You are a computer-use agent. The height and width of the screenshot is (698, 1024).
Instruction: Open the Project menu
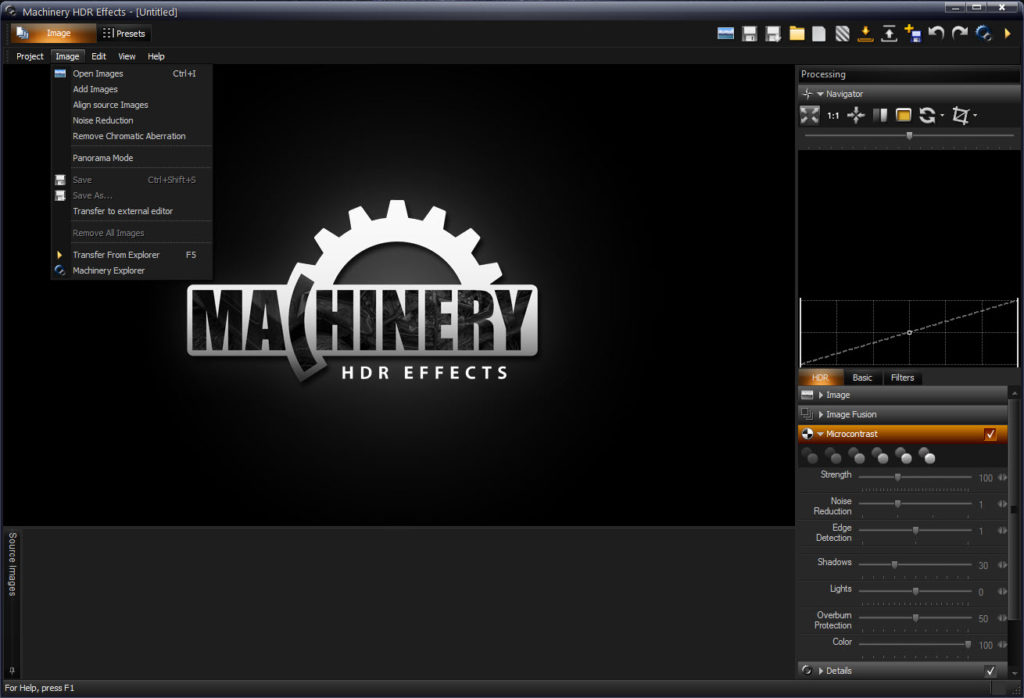30,57
